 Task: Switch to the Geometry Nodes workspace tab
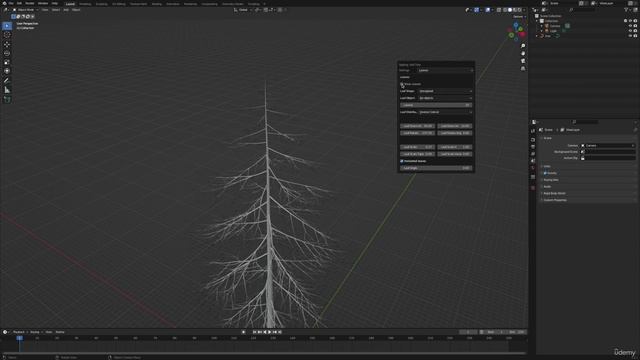click(x=233, y=4)
